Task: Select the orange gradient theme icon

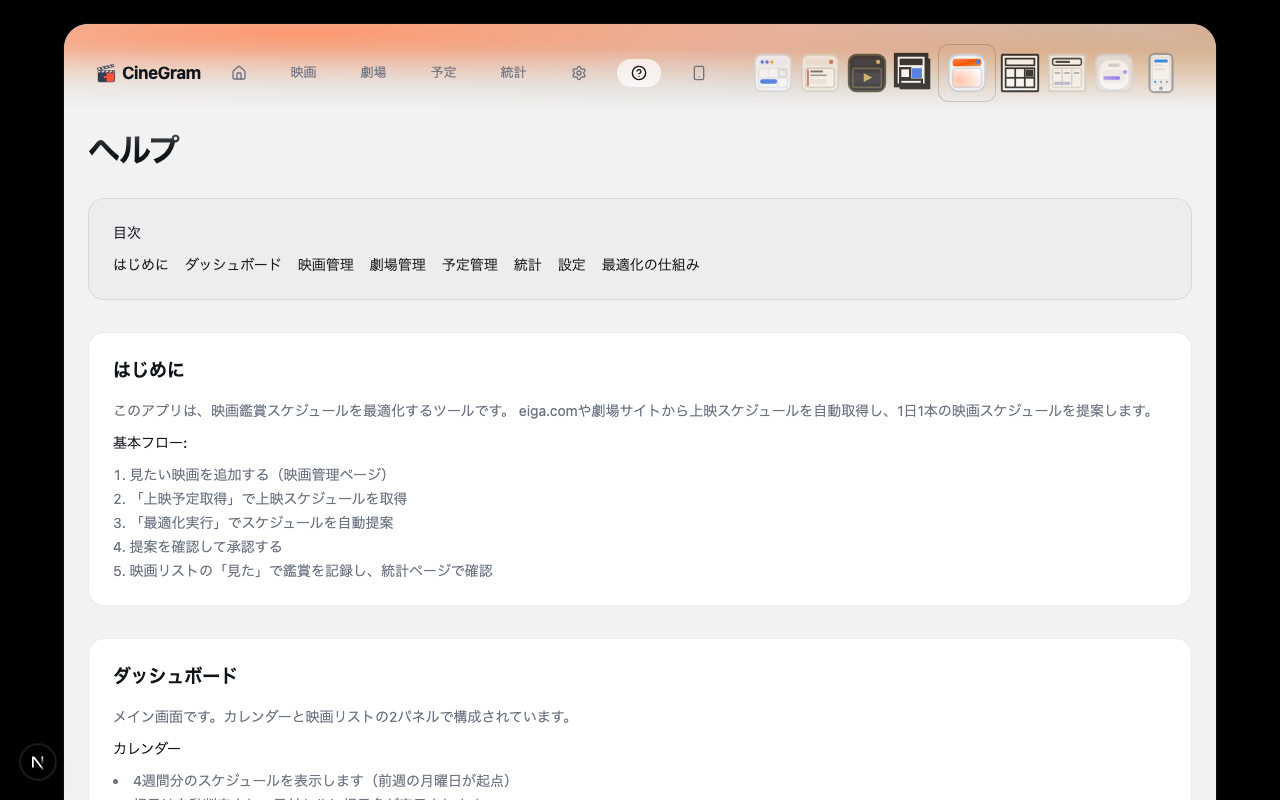Action: click(967, 73)
